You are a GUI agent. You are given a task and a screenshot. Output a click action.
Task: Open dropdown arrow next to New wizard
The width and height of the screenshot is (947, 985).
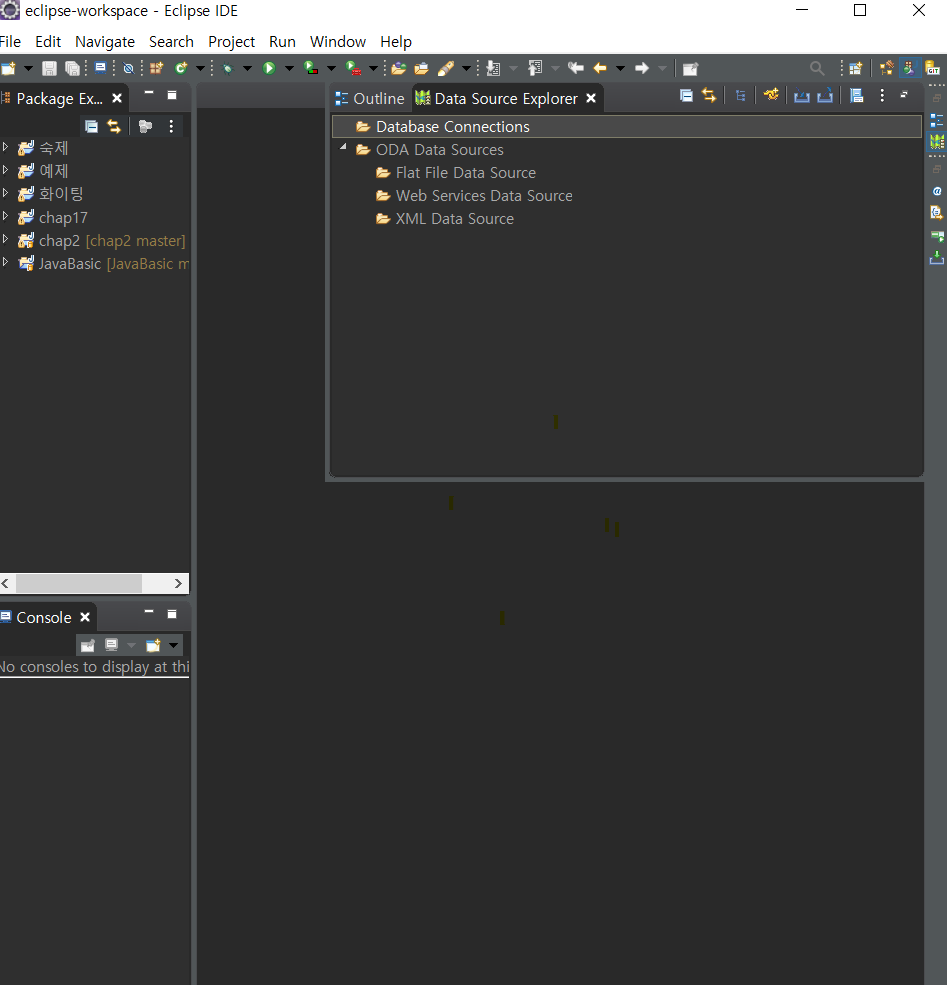(28, 68)
